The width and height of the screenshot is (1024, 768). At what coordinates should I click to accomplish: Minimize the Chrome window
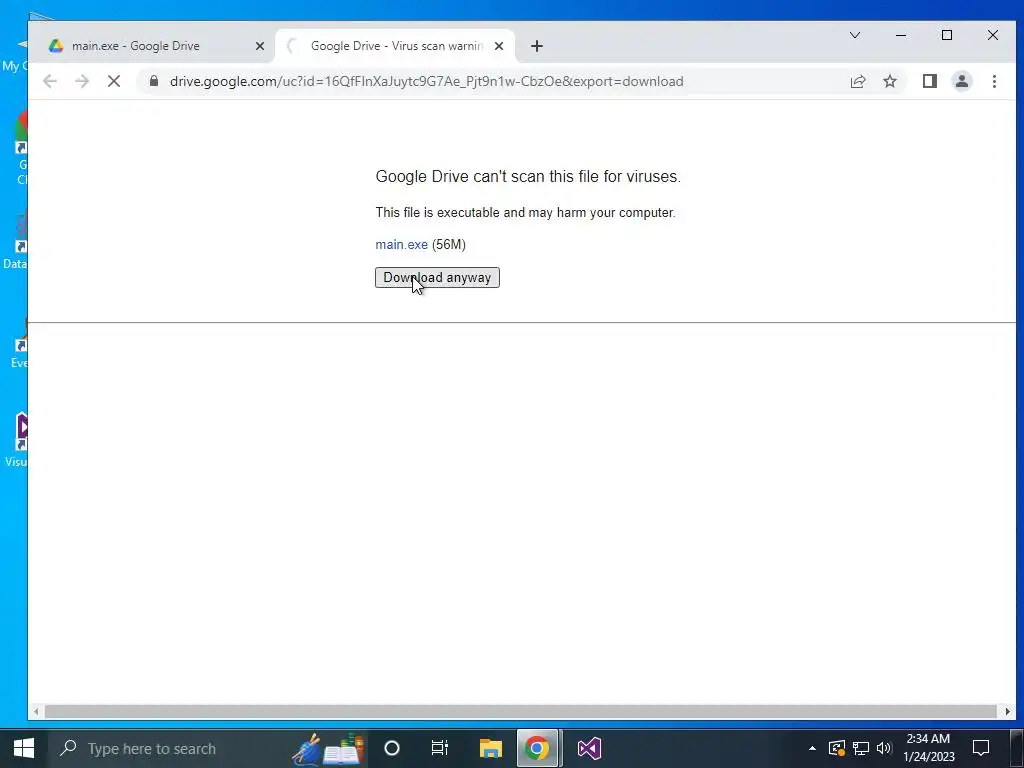pos(901,35)
